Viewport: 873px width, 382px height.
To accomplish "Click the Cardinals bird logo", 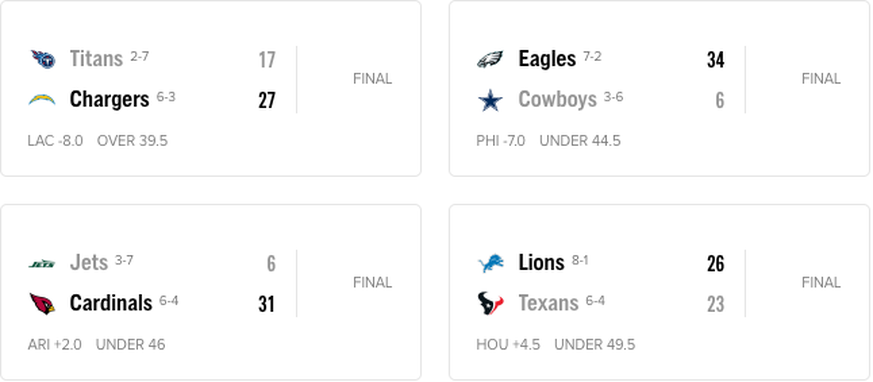I will [42, 303].
